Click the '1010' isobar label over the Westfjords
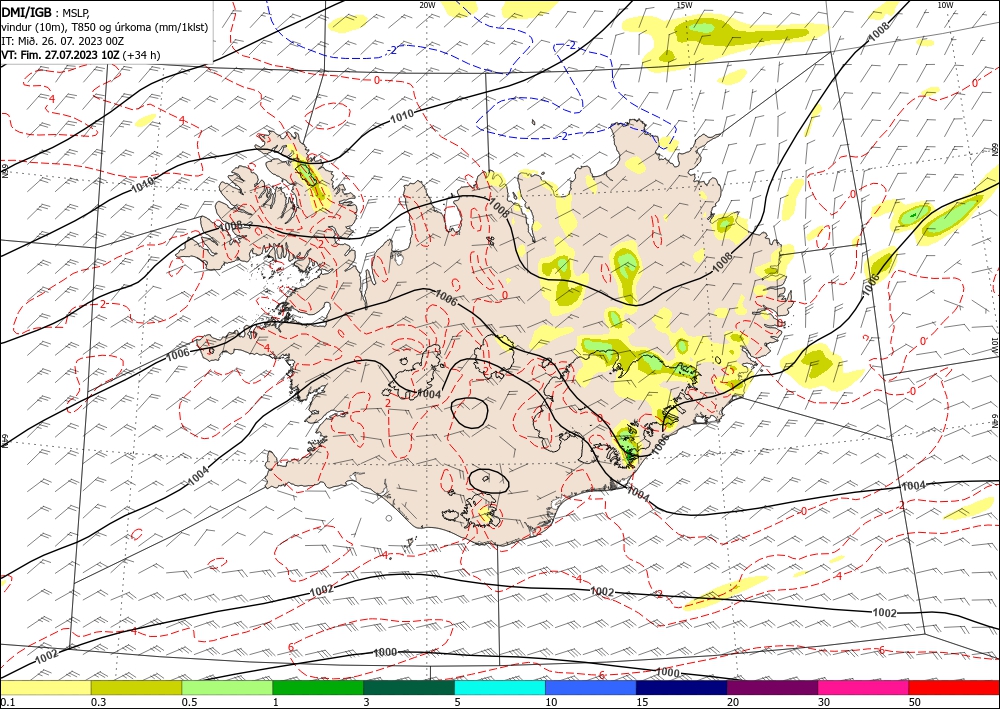 pos(143,186)
